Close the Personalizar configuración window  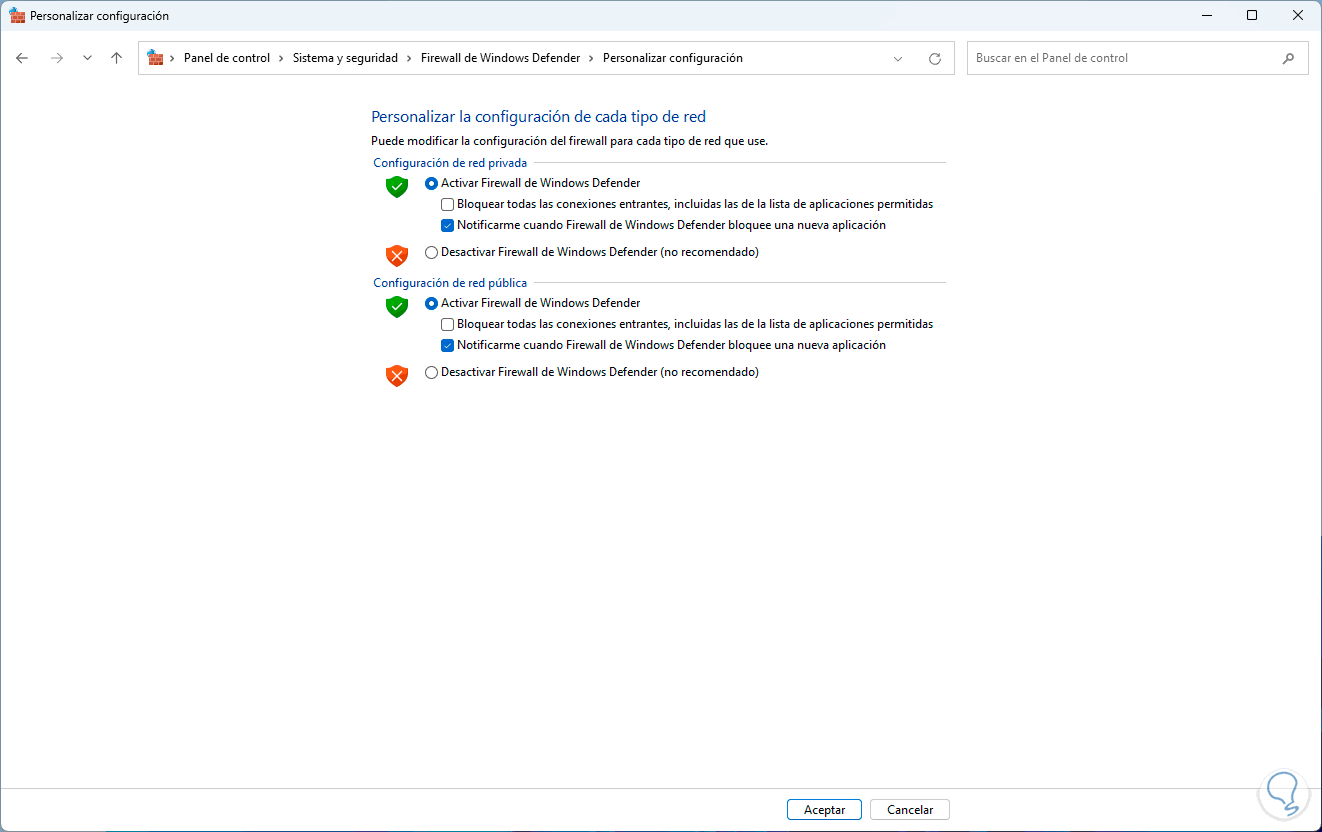(x=1298, y=15)
